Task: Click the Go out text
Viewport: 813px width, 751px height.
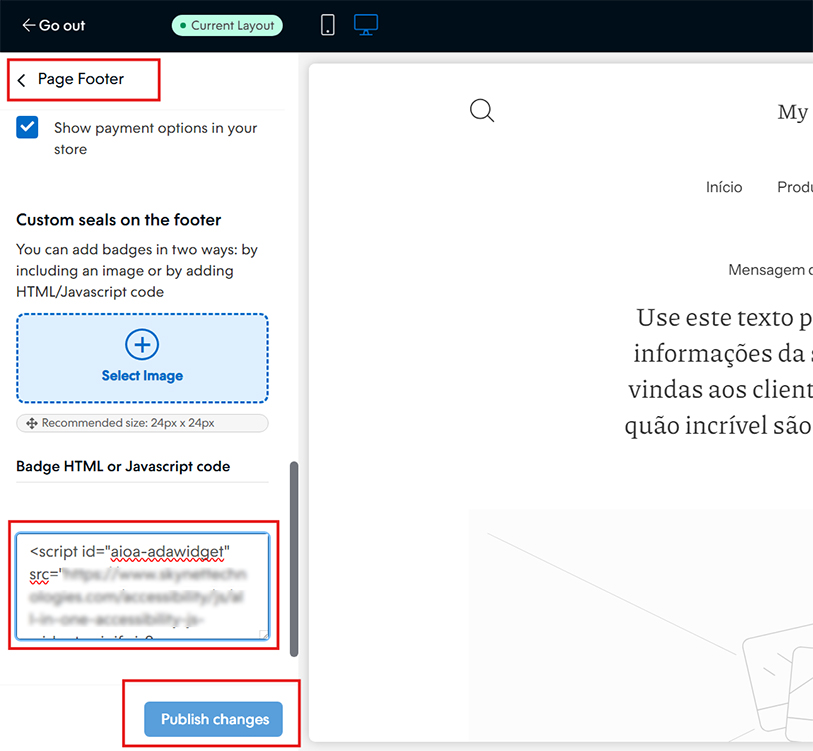Action: click(x=62, y=25)
